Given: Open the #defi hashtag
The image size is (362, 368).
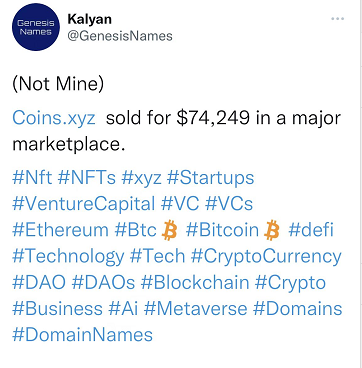Looking at the screenshot, I should (311, 230).
